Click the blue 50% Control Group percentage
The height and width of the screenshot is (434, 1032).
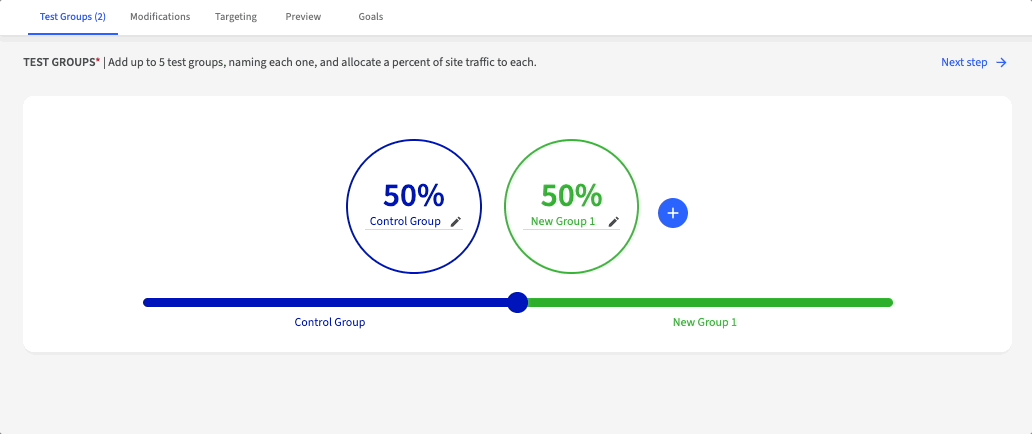point(413,195)
